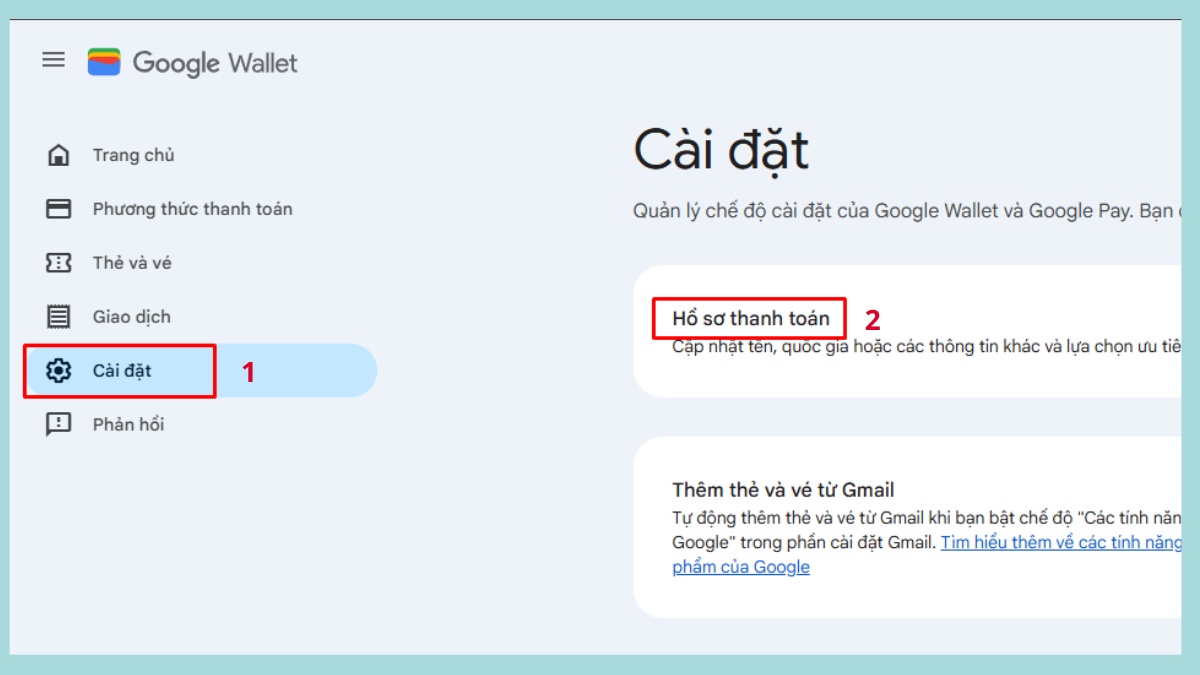The image size is (1200, 675).
Task: Click the Google Wallet logo icon
Action: [104, 62]
